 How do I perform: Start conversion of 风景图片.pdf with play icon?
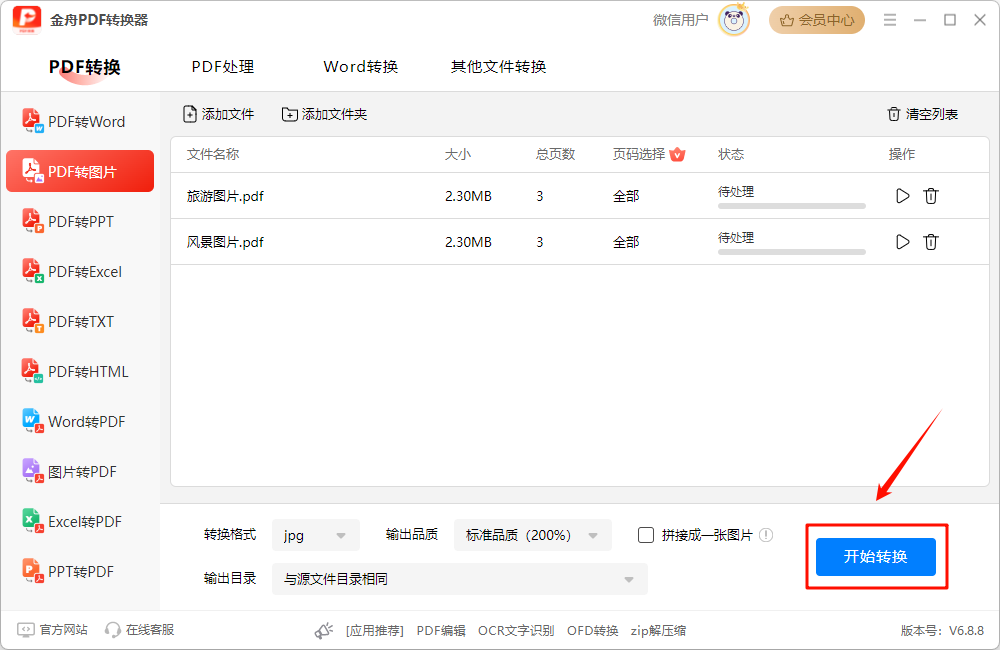(902, 242)
